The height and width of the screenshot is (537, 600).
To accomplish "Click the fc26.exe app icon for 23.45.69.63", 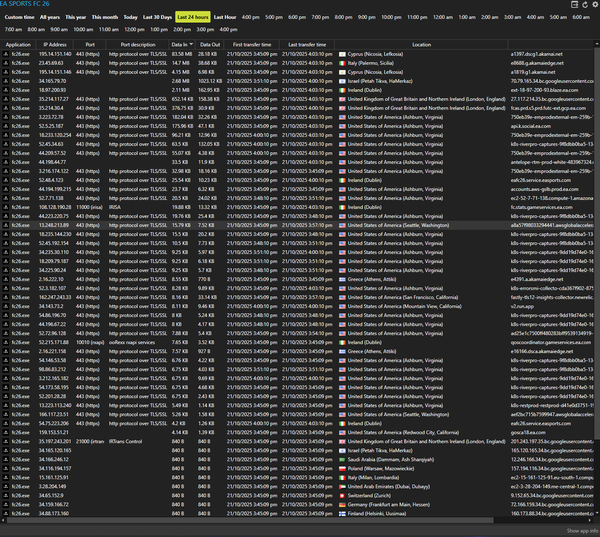I will click(x=6, y=62).
